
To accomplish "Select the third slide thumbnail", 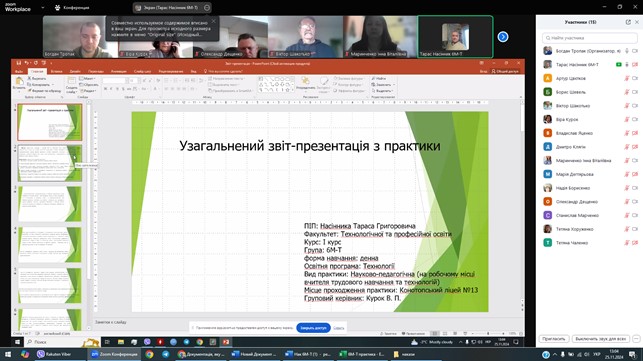I will 50,204.
